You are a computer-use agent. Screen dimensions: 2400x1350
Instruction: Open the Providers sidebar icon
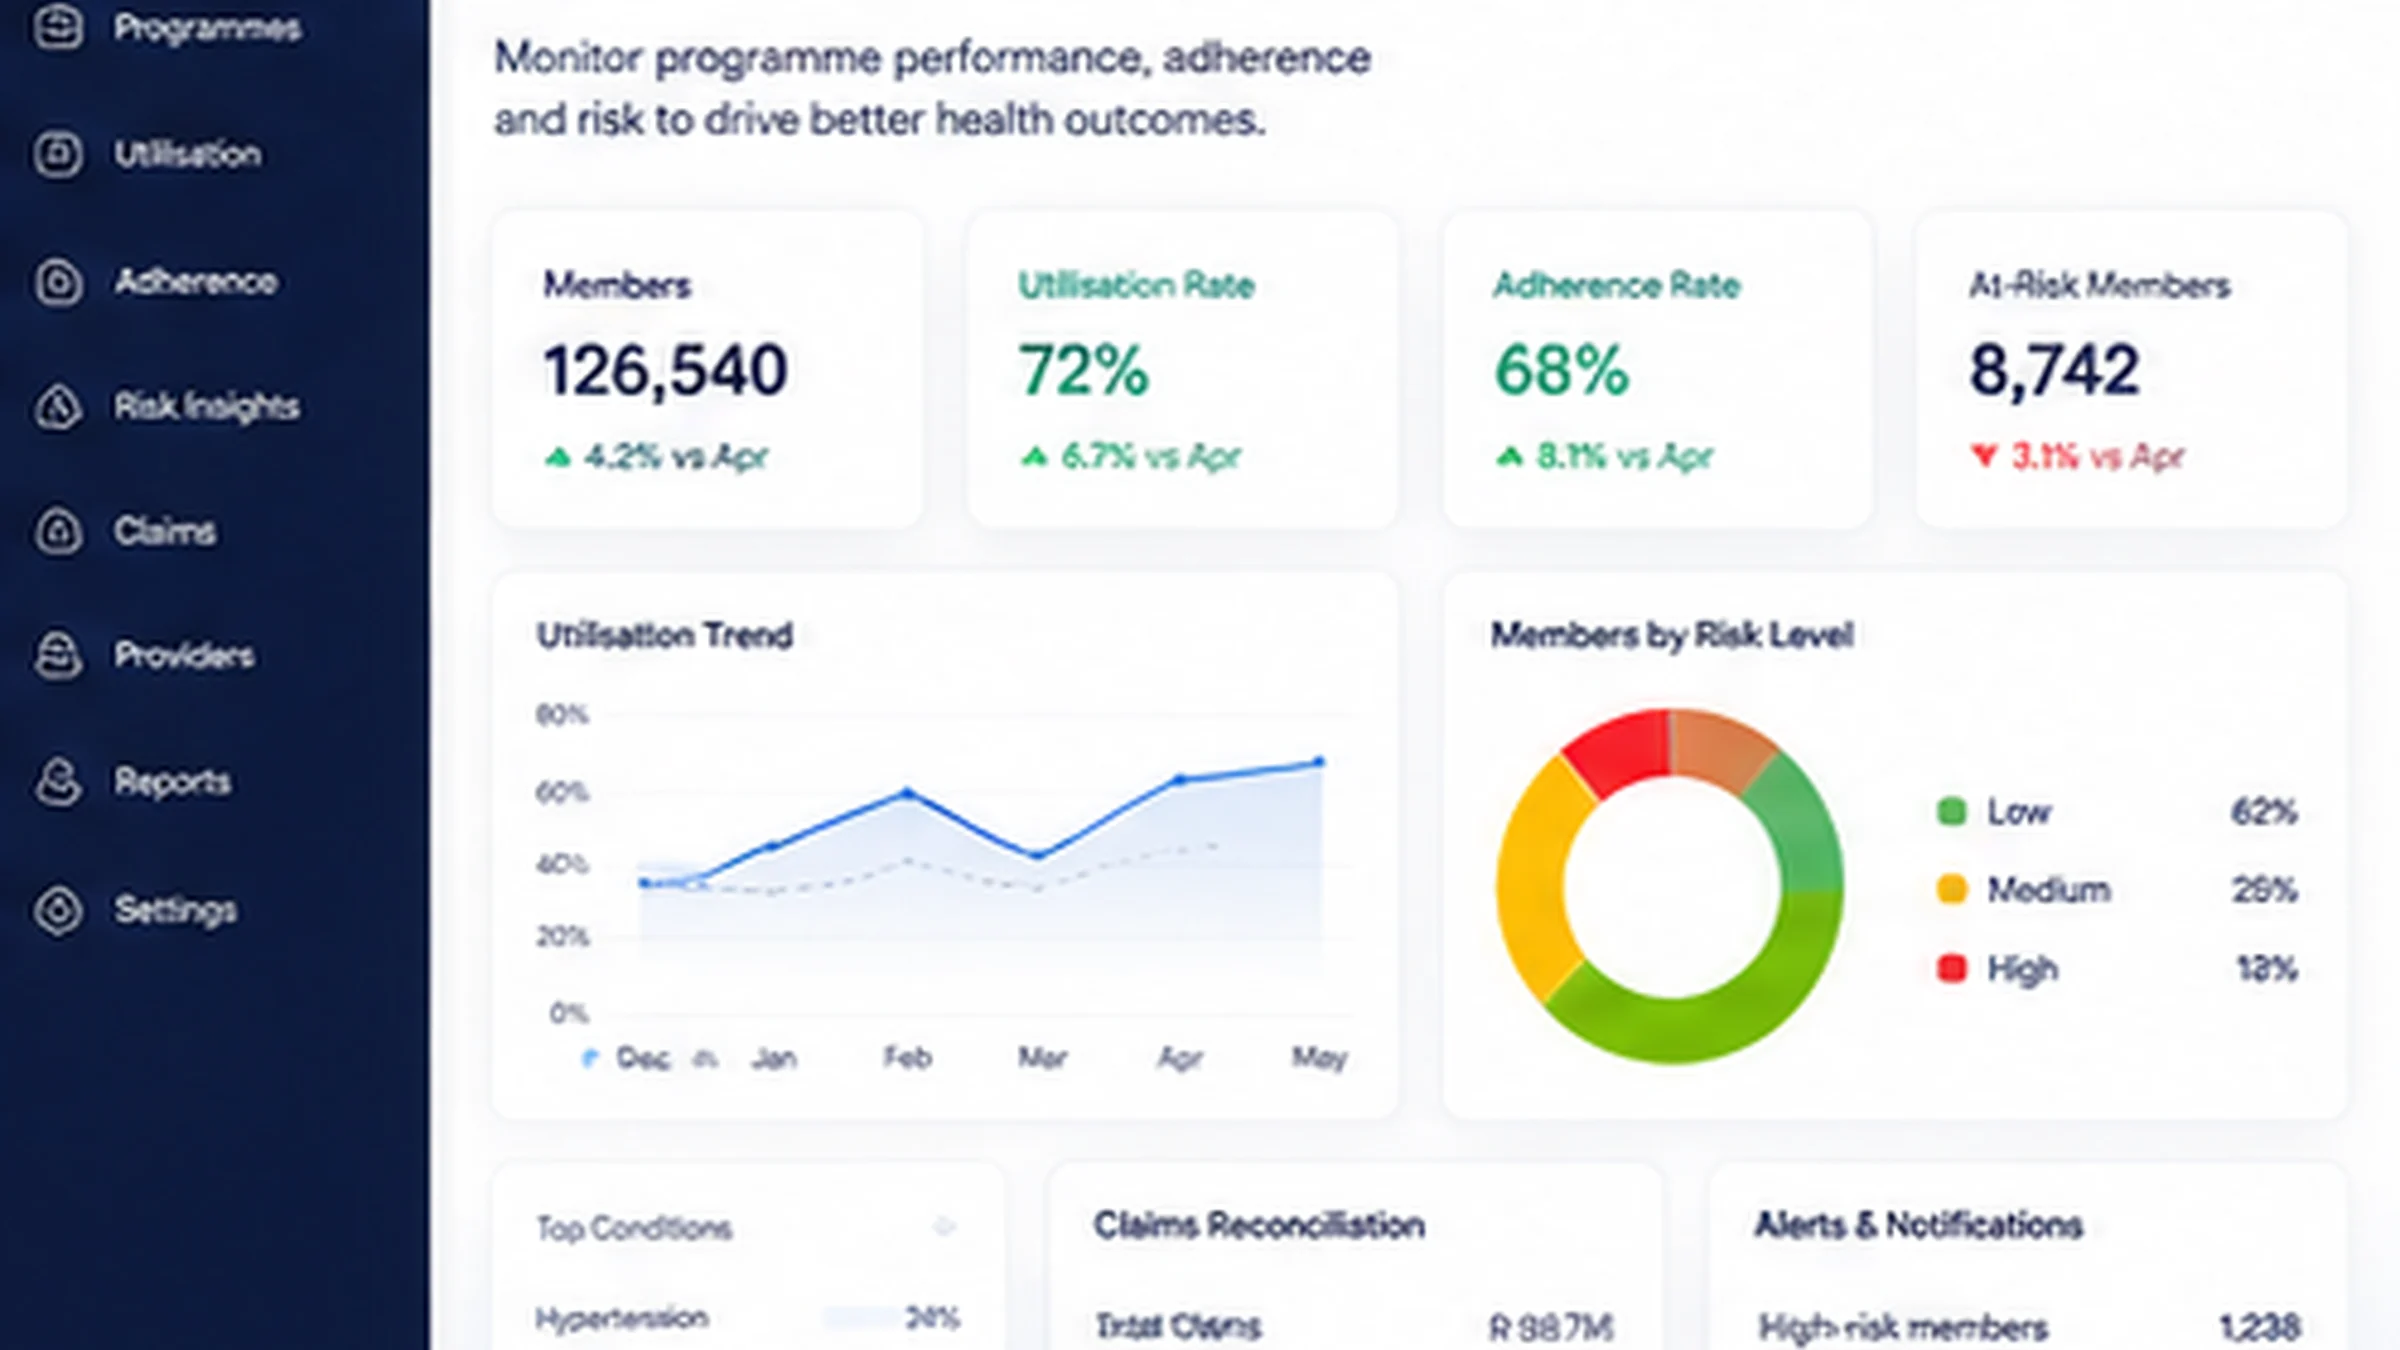pos(58,656)
